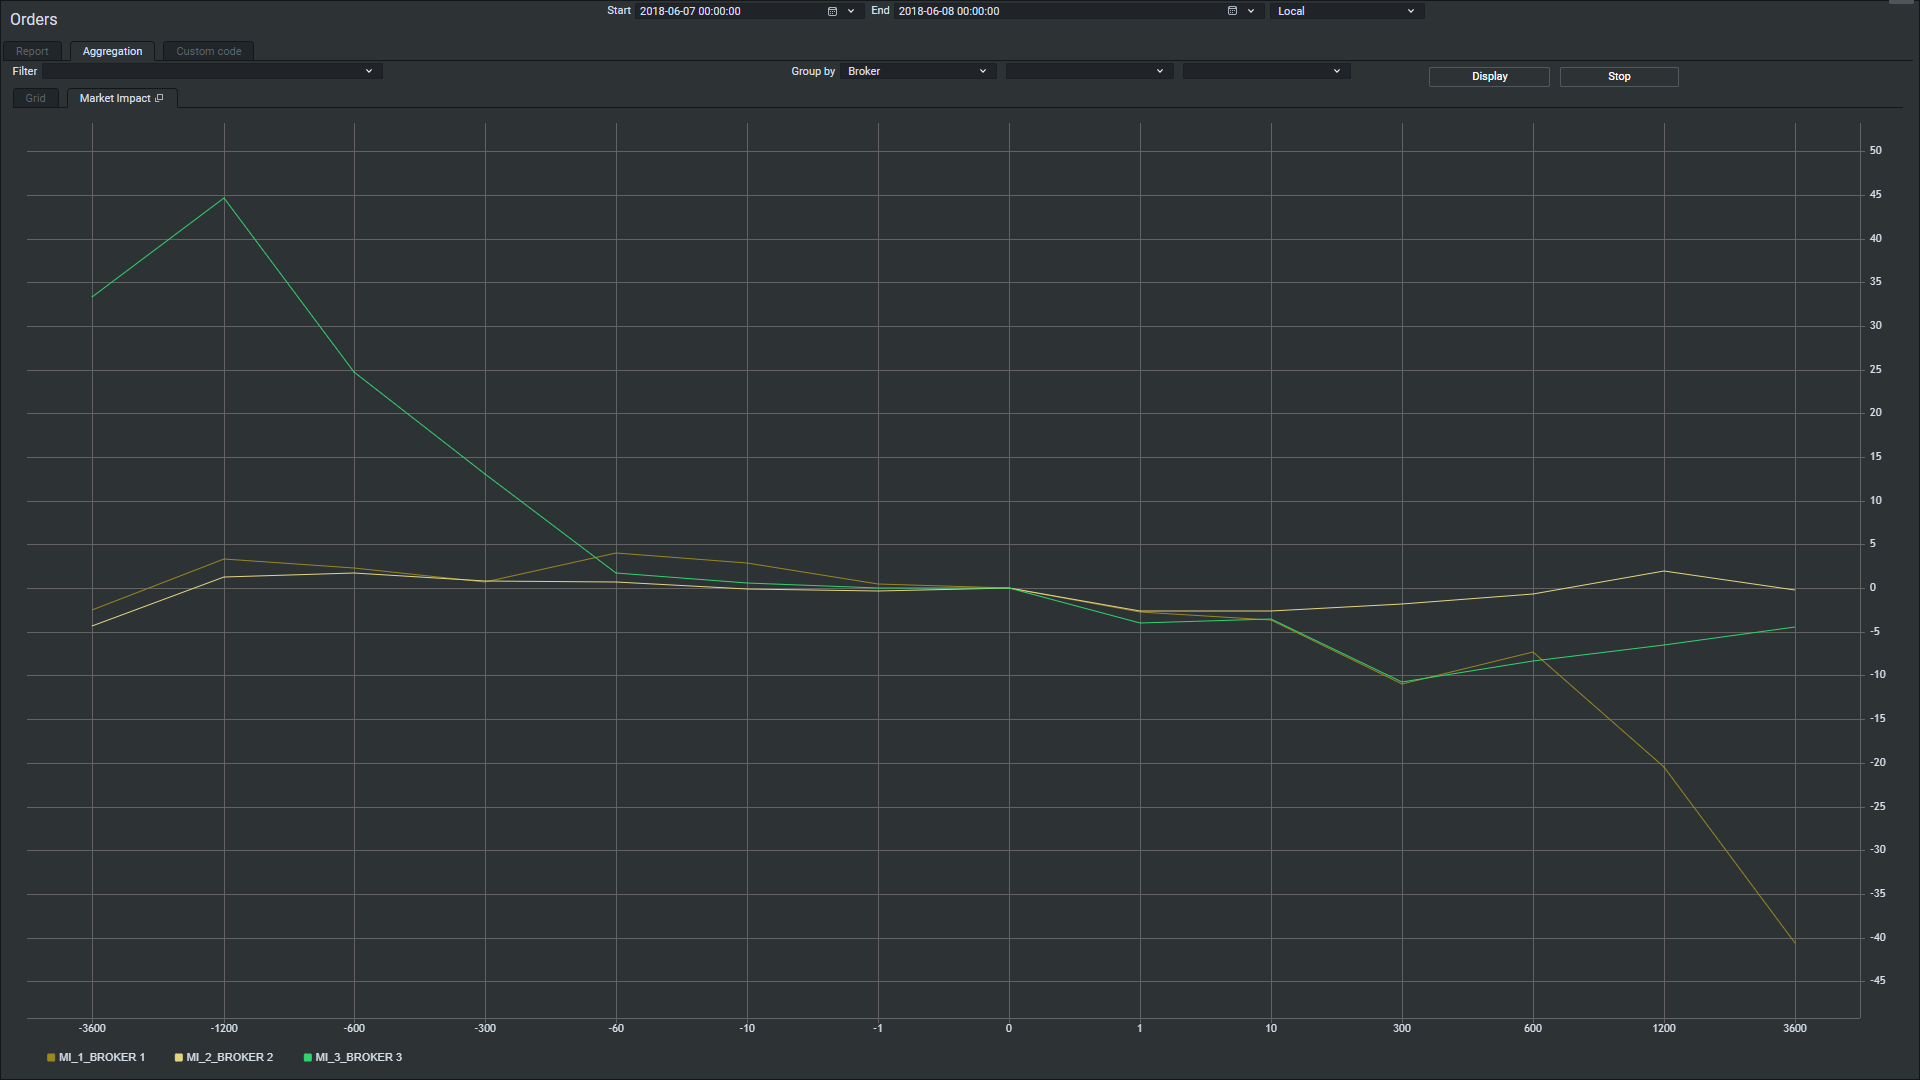The height and width of the screenshot is (1080, 1920).
Task: Open the Group by Broker dropdown
Action: point(917,71)
